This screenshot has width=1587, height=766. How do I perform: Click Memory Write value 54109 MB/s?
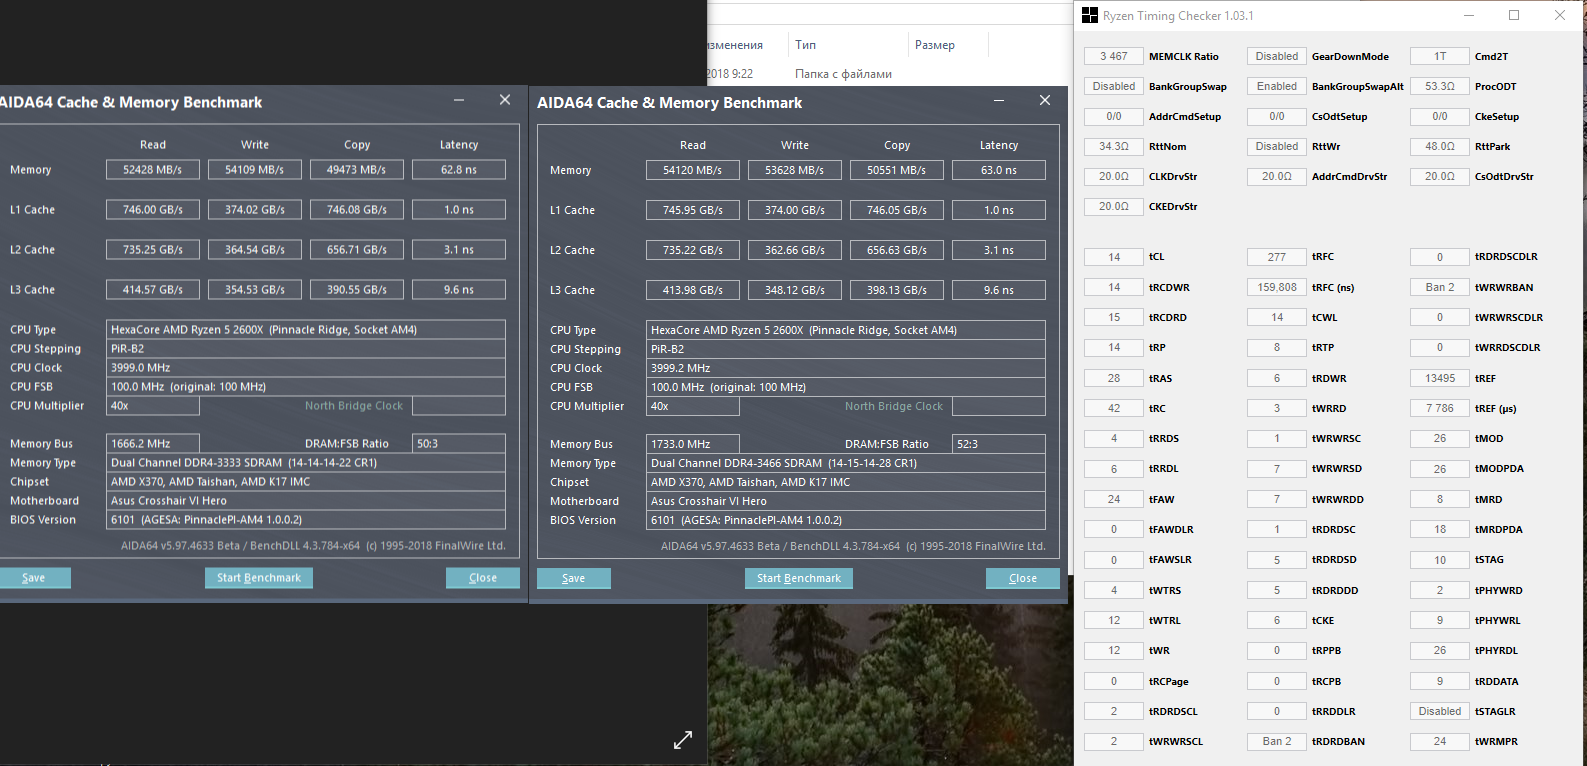tap(255, 170)
